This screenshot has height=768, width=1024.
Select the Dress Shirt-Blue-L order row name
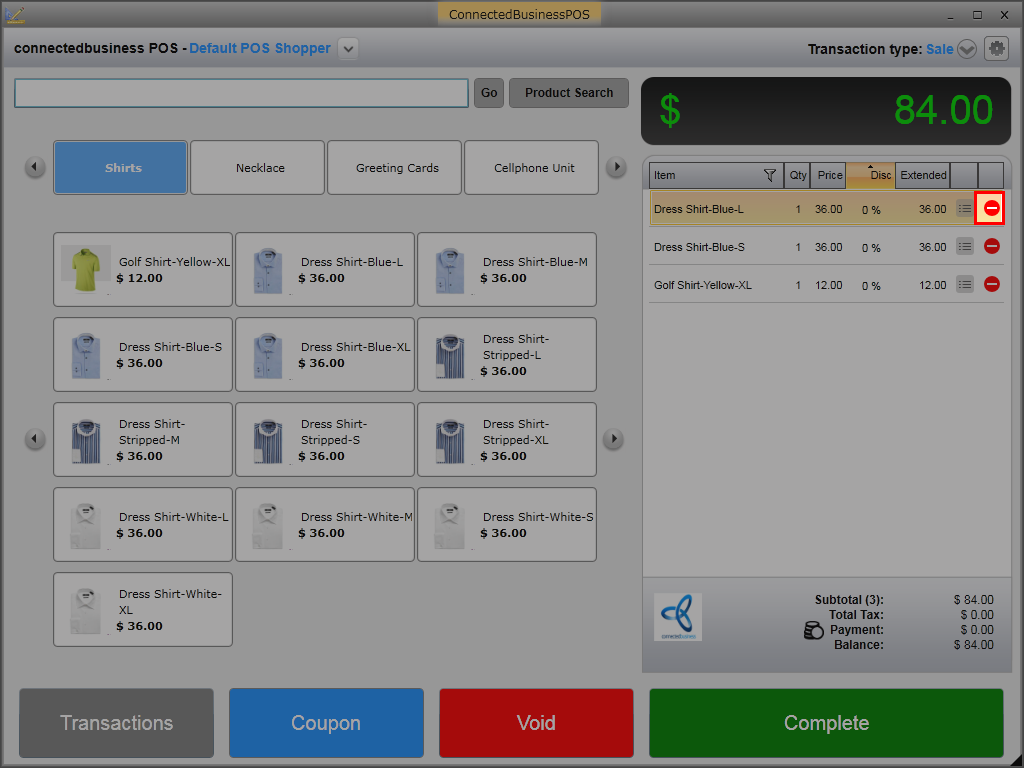698,209
